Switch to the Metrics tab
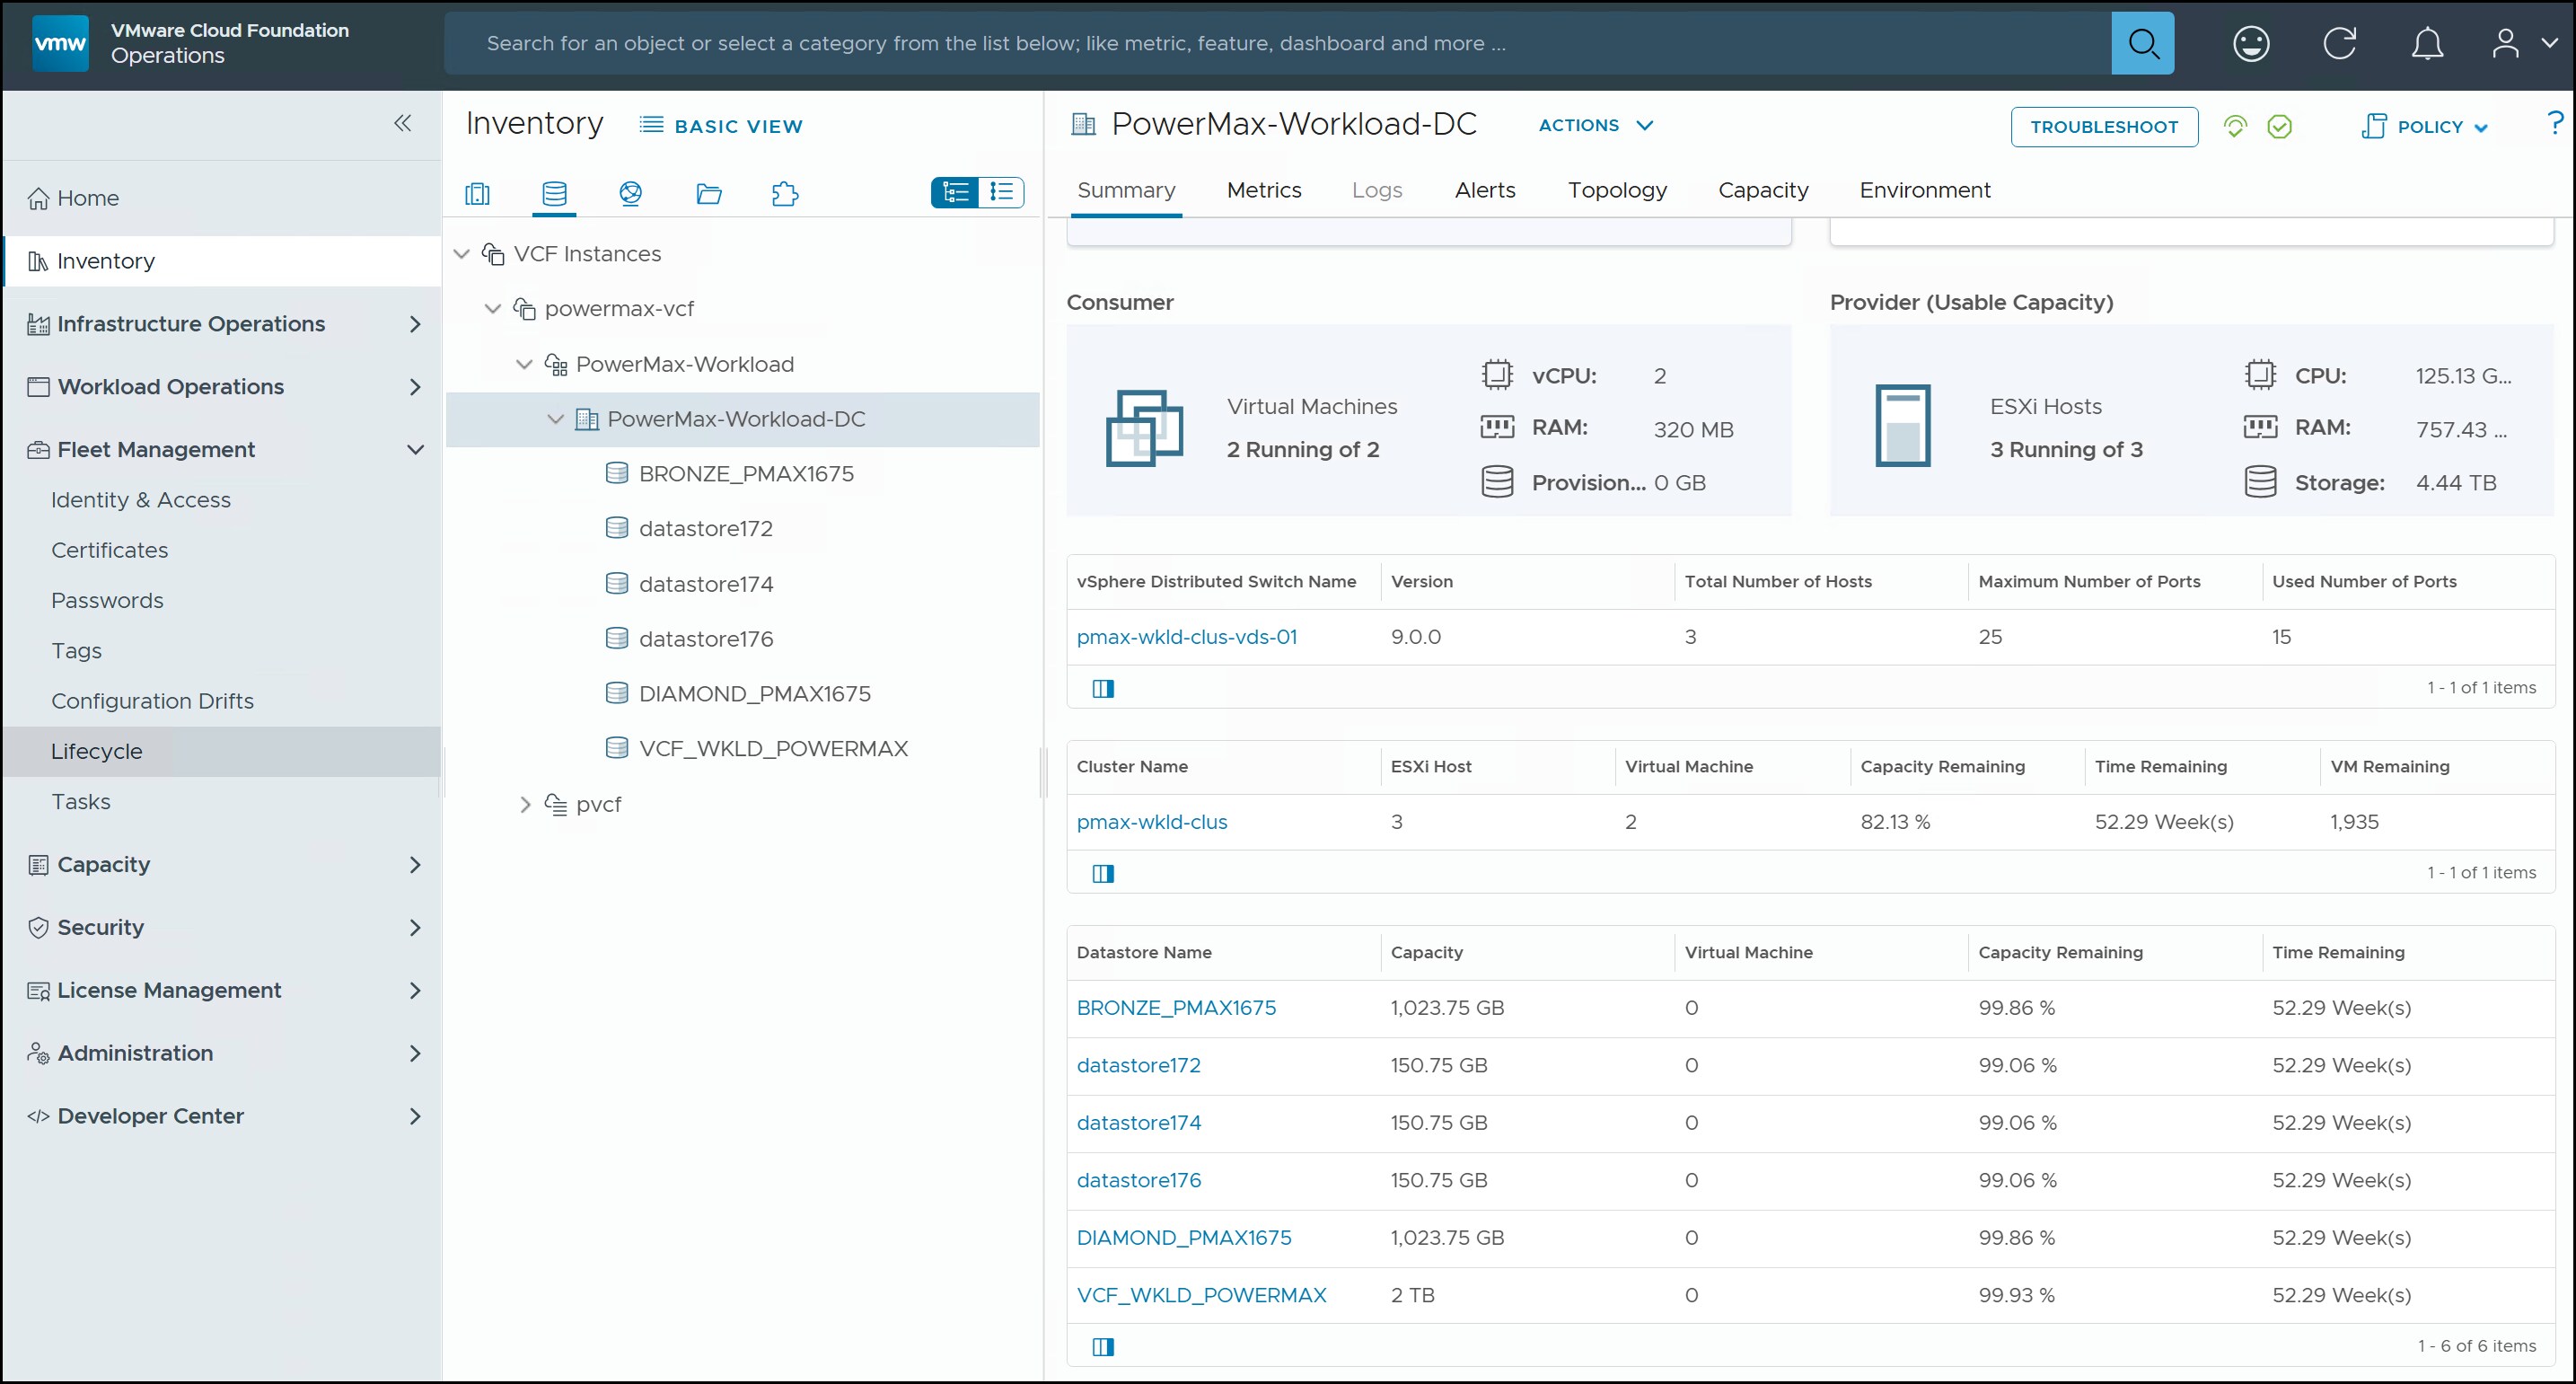Screen dimensions: 2576x1384 tap(1264, 190)
